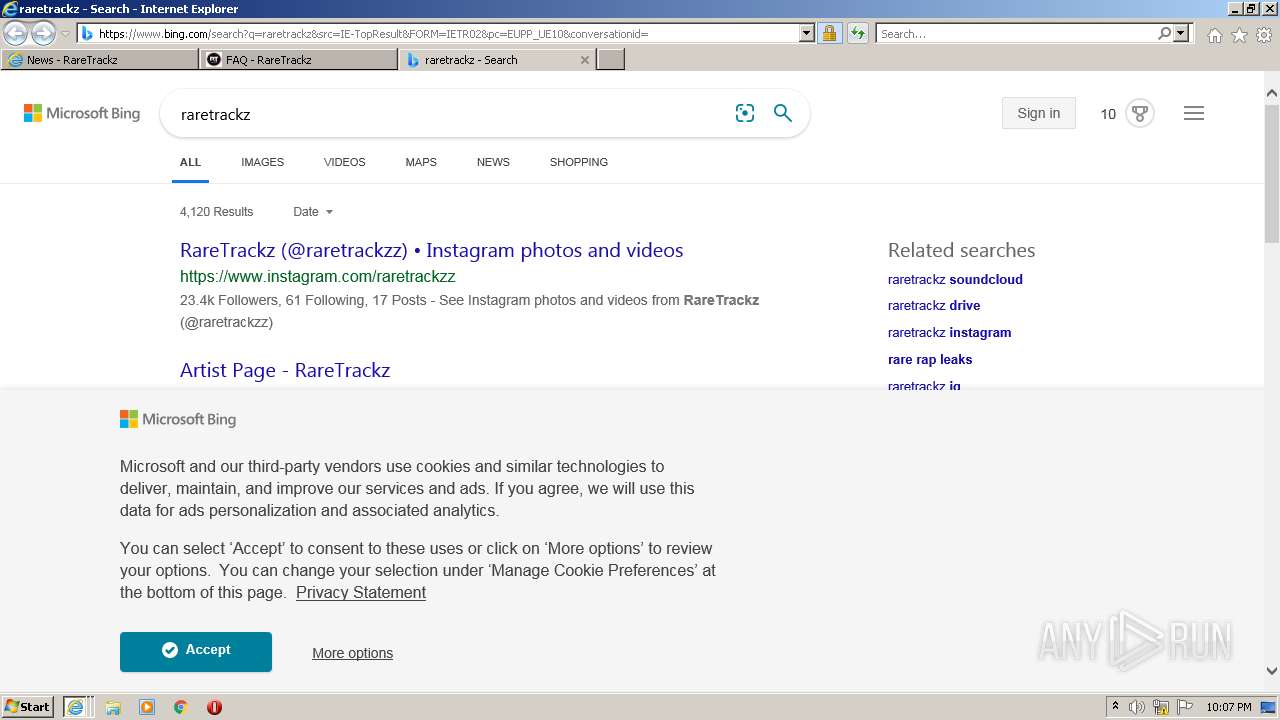Click the volume speaker tray icon

[1137, 707]
